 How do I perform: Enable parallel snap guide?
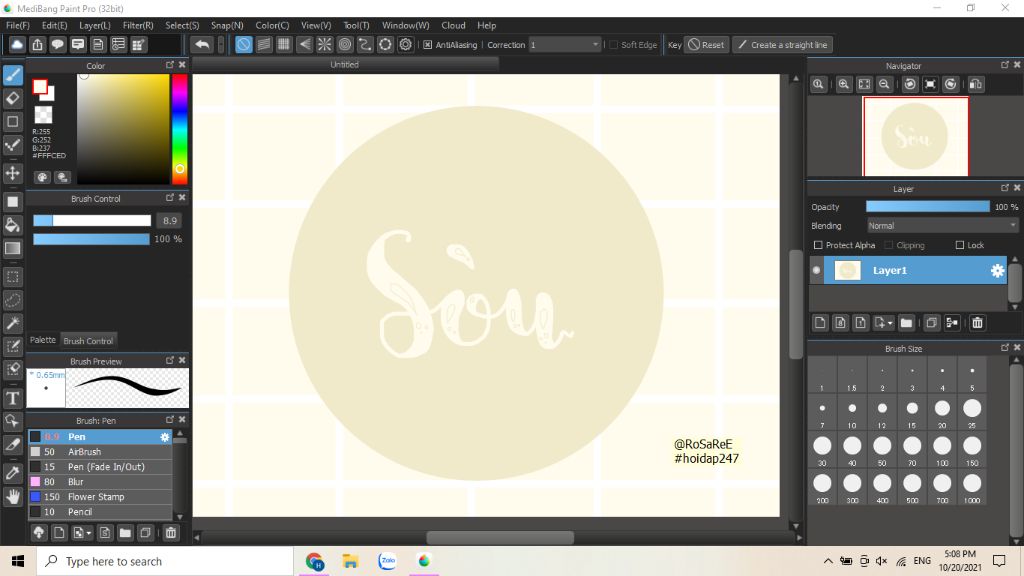[264, 44]
